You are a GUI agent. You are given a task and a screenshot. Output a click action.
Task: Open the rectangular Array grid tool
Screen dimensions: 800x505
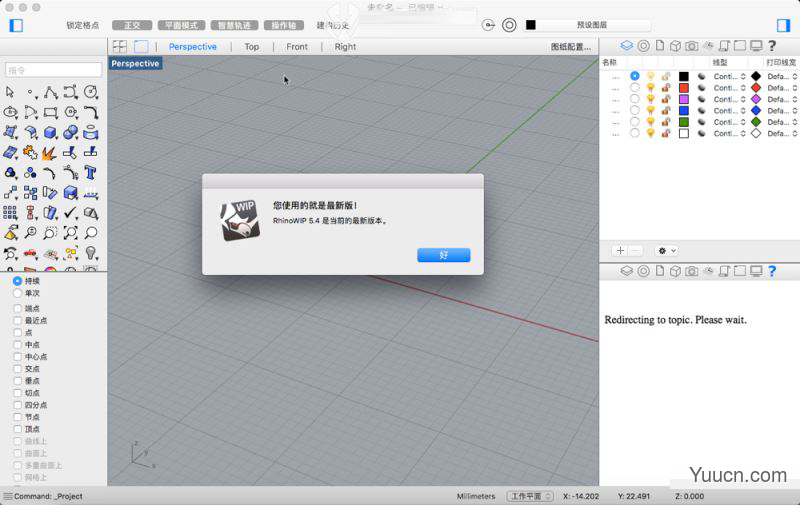[10, 213]
